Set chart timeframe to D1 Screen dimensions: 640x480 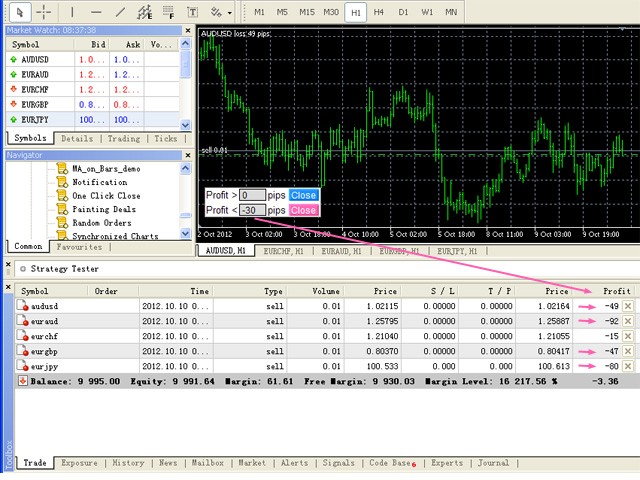click(404, 12)
